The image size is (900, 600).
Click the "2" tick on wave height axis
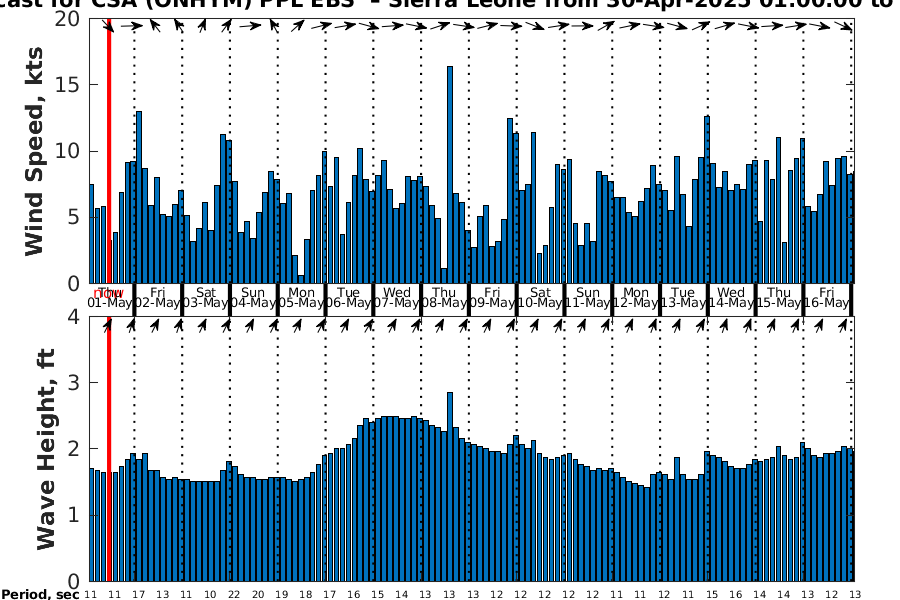(73, 449)
